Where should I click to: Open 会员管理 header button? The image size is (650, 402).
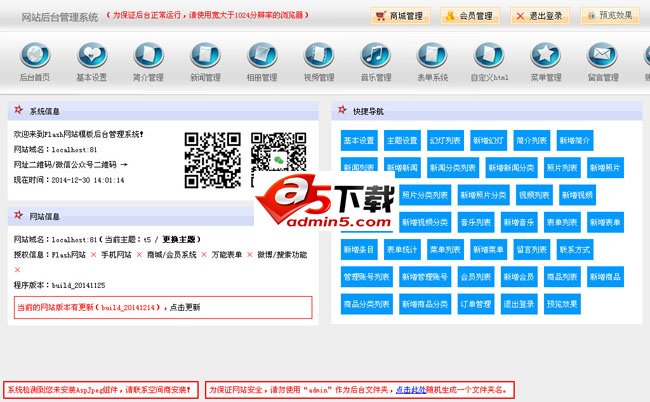click(x=470, y=16)
